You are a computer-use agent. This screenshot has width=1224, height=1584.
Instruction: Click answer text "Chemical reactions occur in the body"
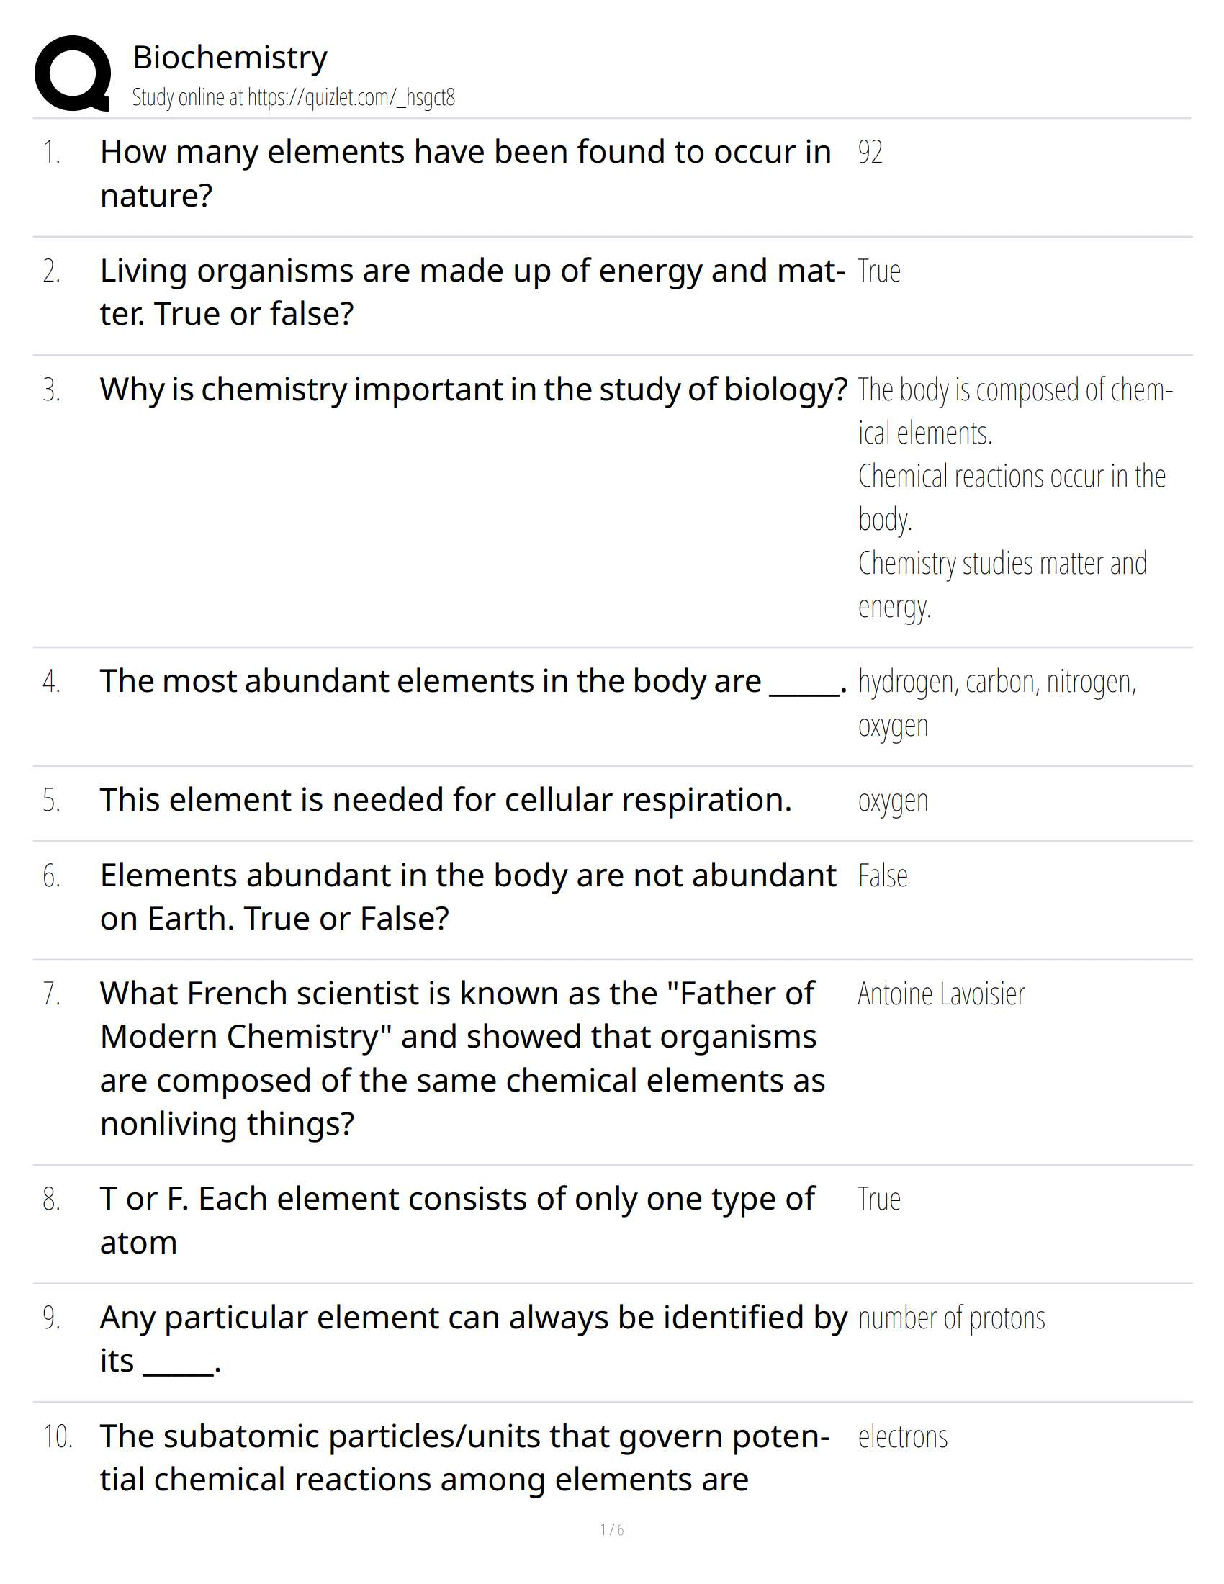coord(1012,497)
